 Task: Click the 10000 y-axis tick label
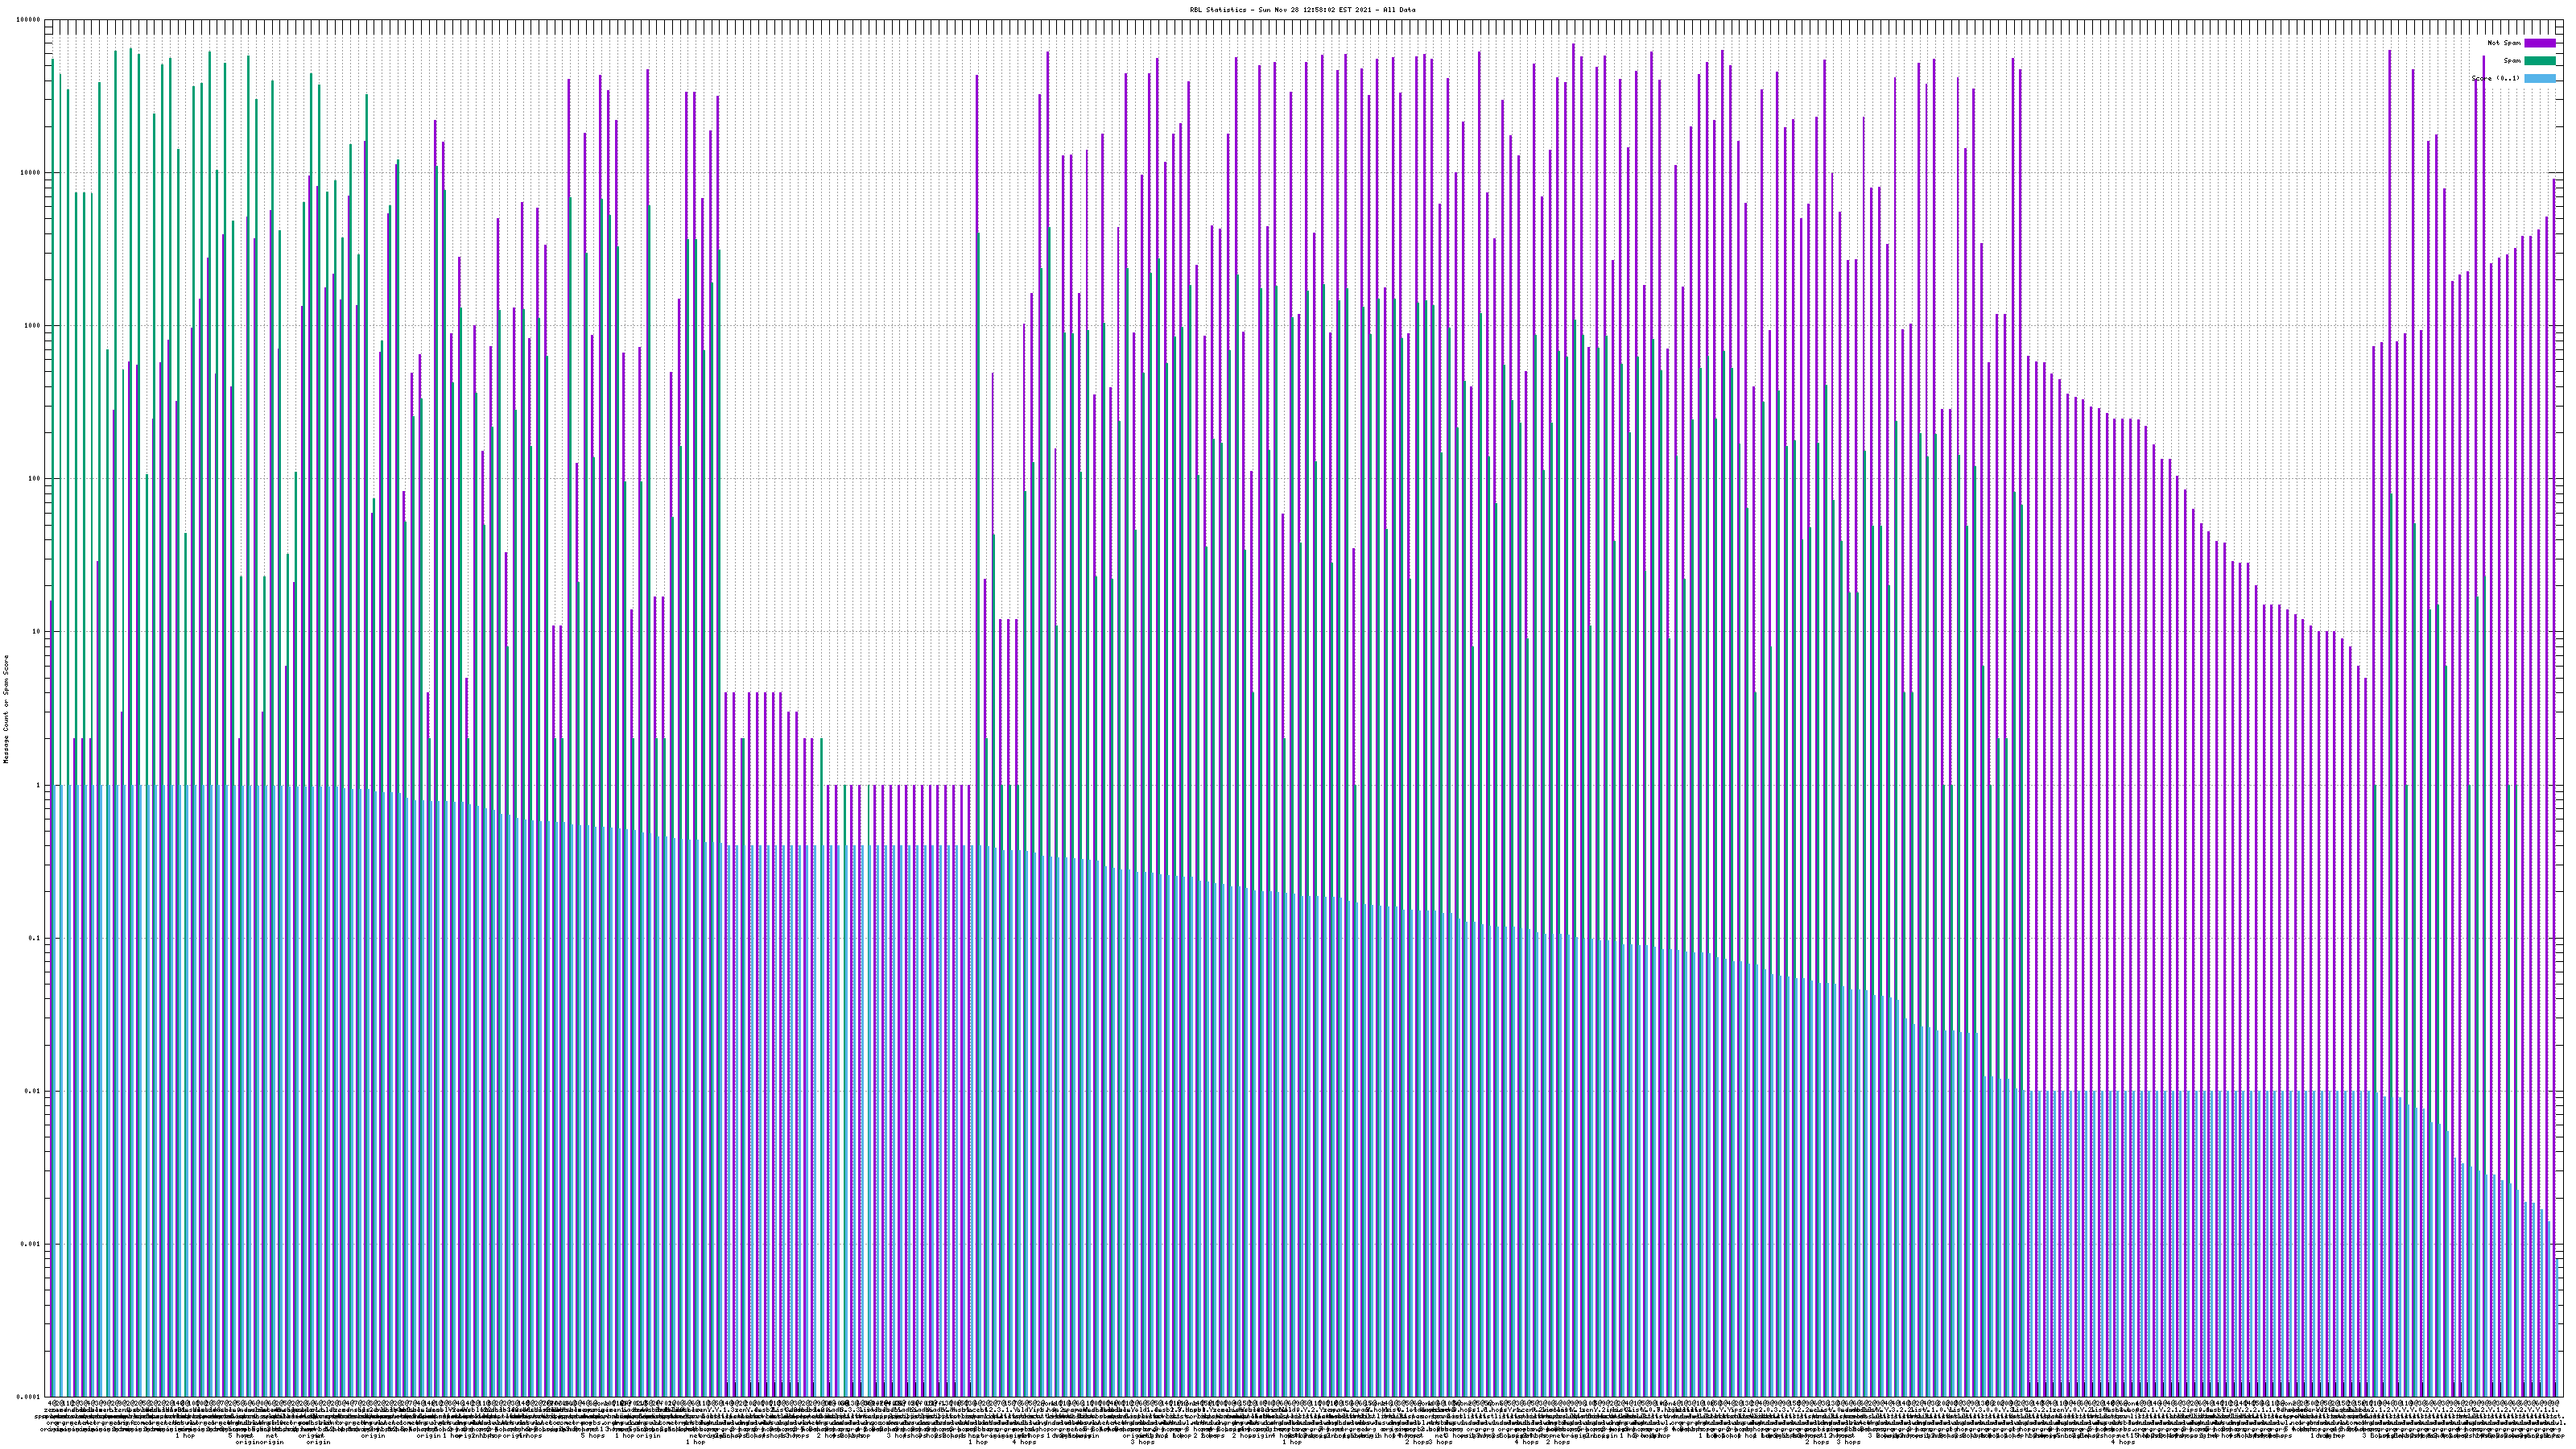31,173
